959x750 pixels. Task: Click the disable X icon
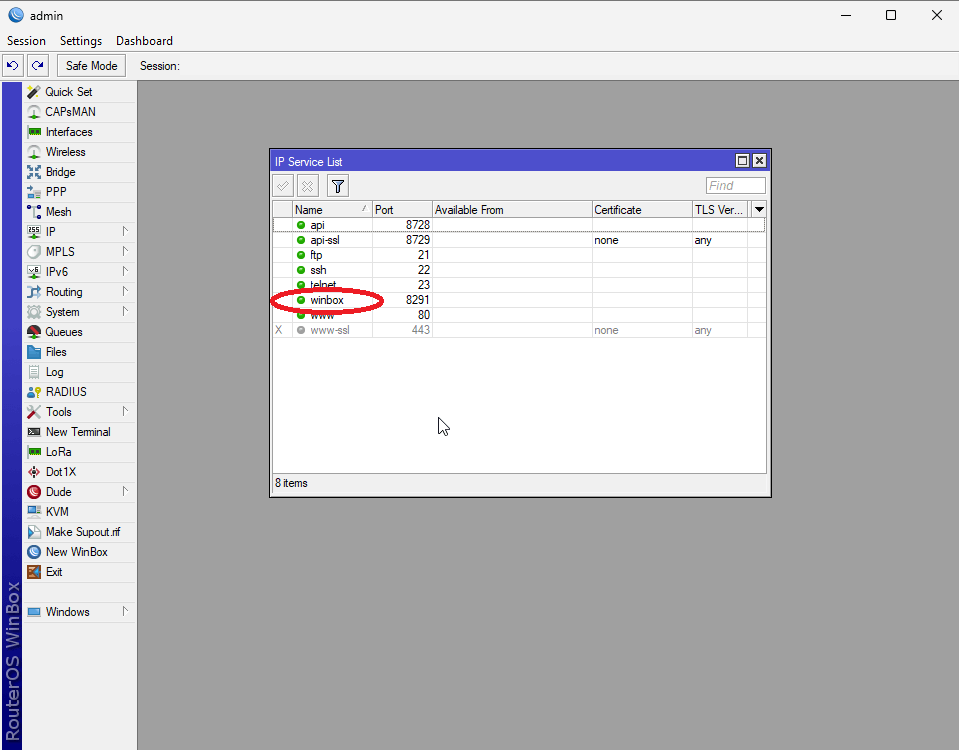pyautogui.click(x=308, y=186)
